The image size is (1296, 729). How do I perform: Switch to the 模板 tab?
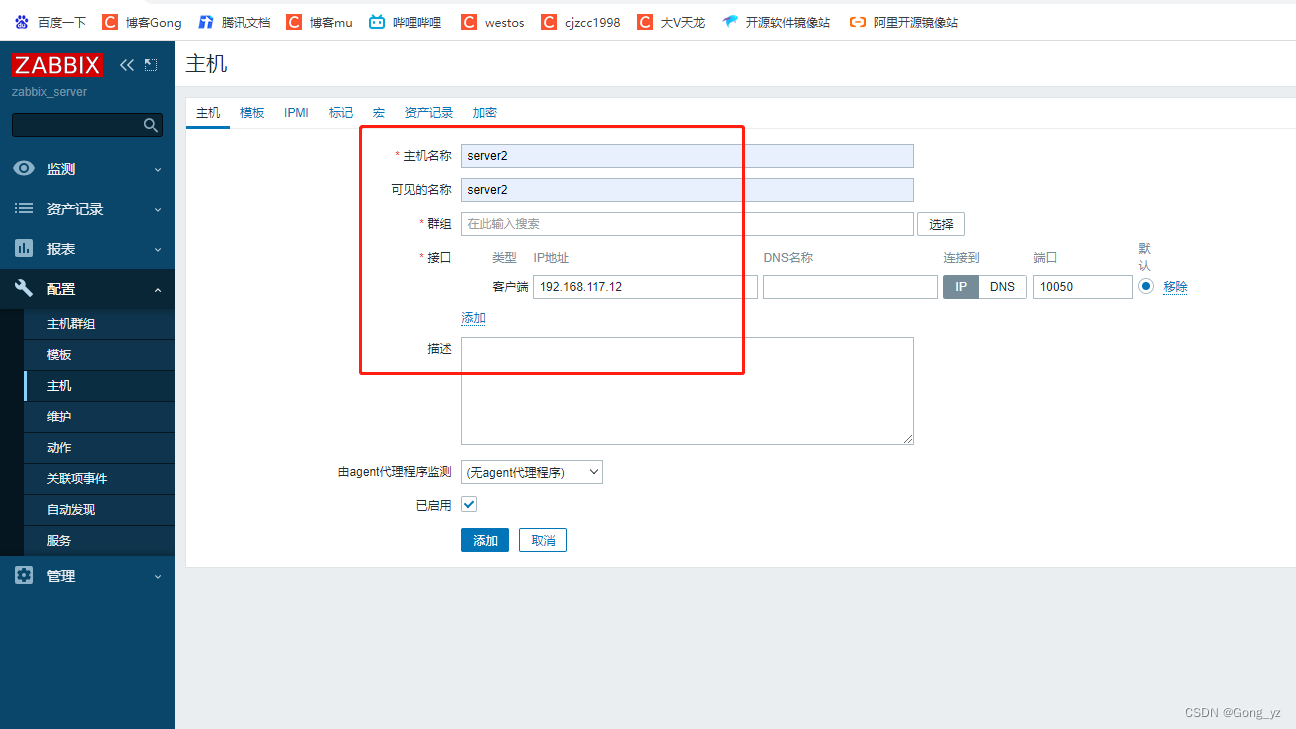[252, 113]
